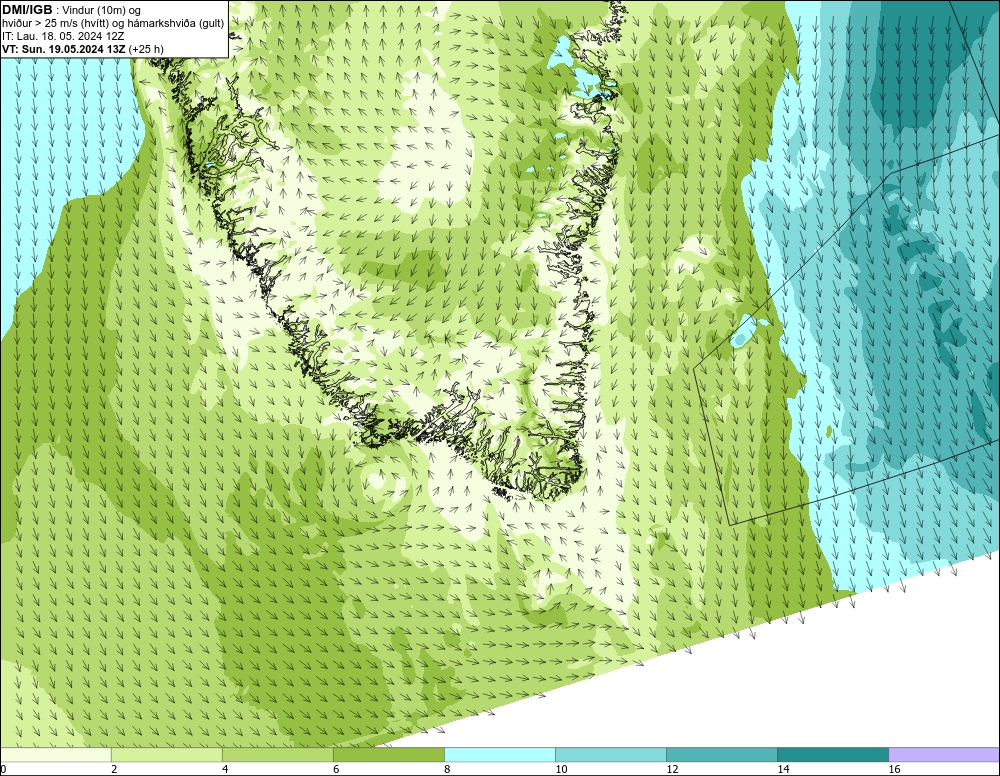
Task: Click the 4–6 m/s green legend swatch
Action: tap(278, 755)
